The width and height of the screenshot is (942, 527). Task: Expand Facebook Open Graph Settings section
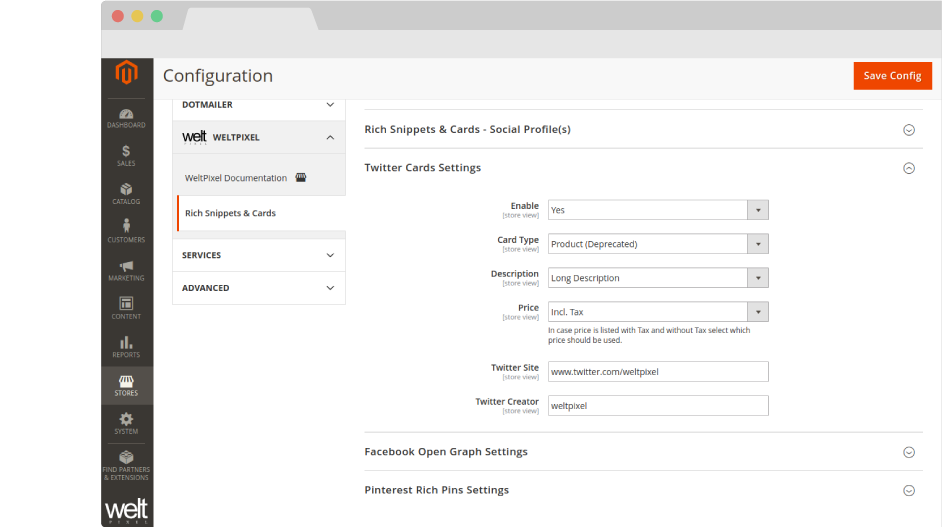tap(908, 452)
